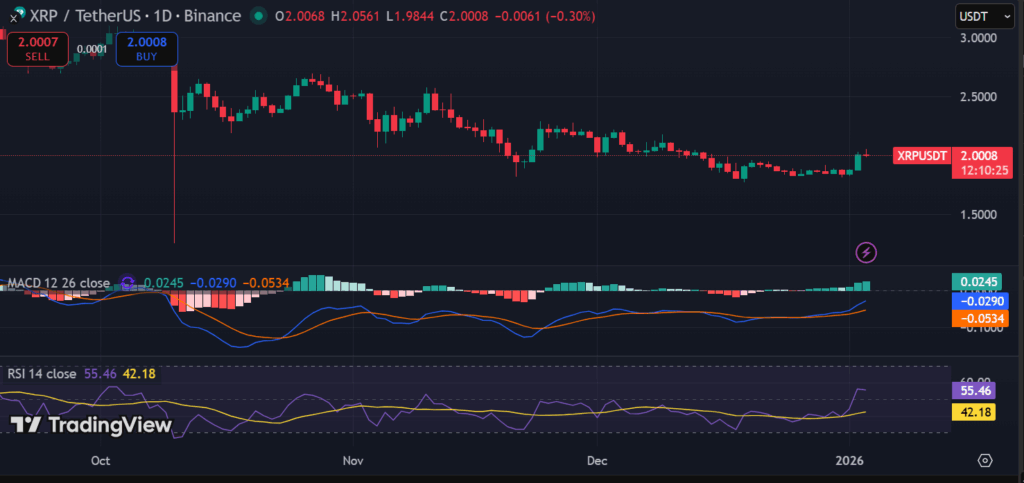
Task: Click the XRPUSDT price label tag
Action: (920, 156)
